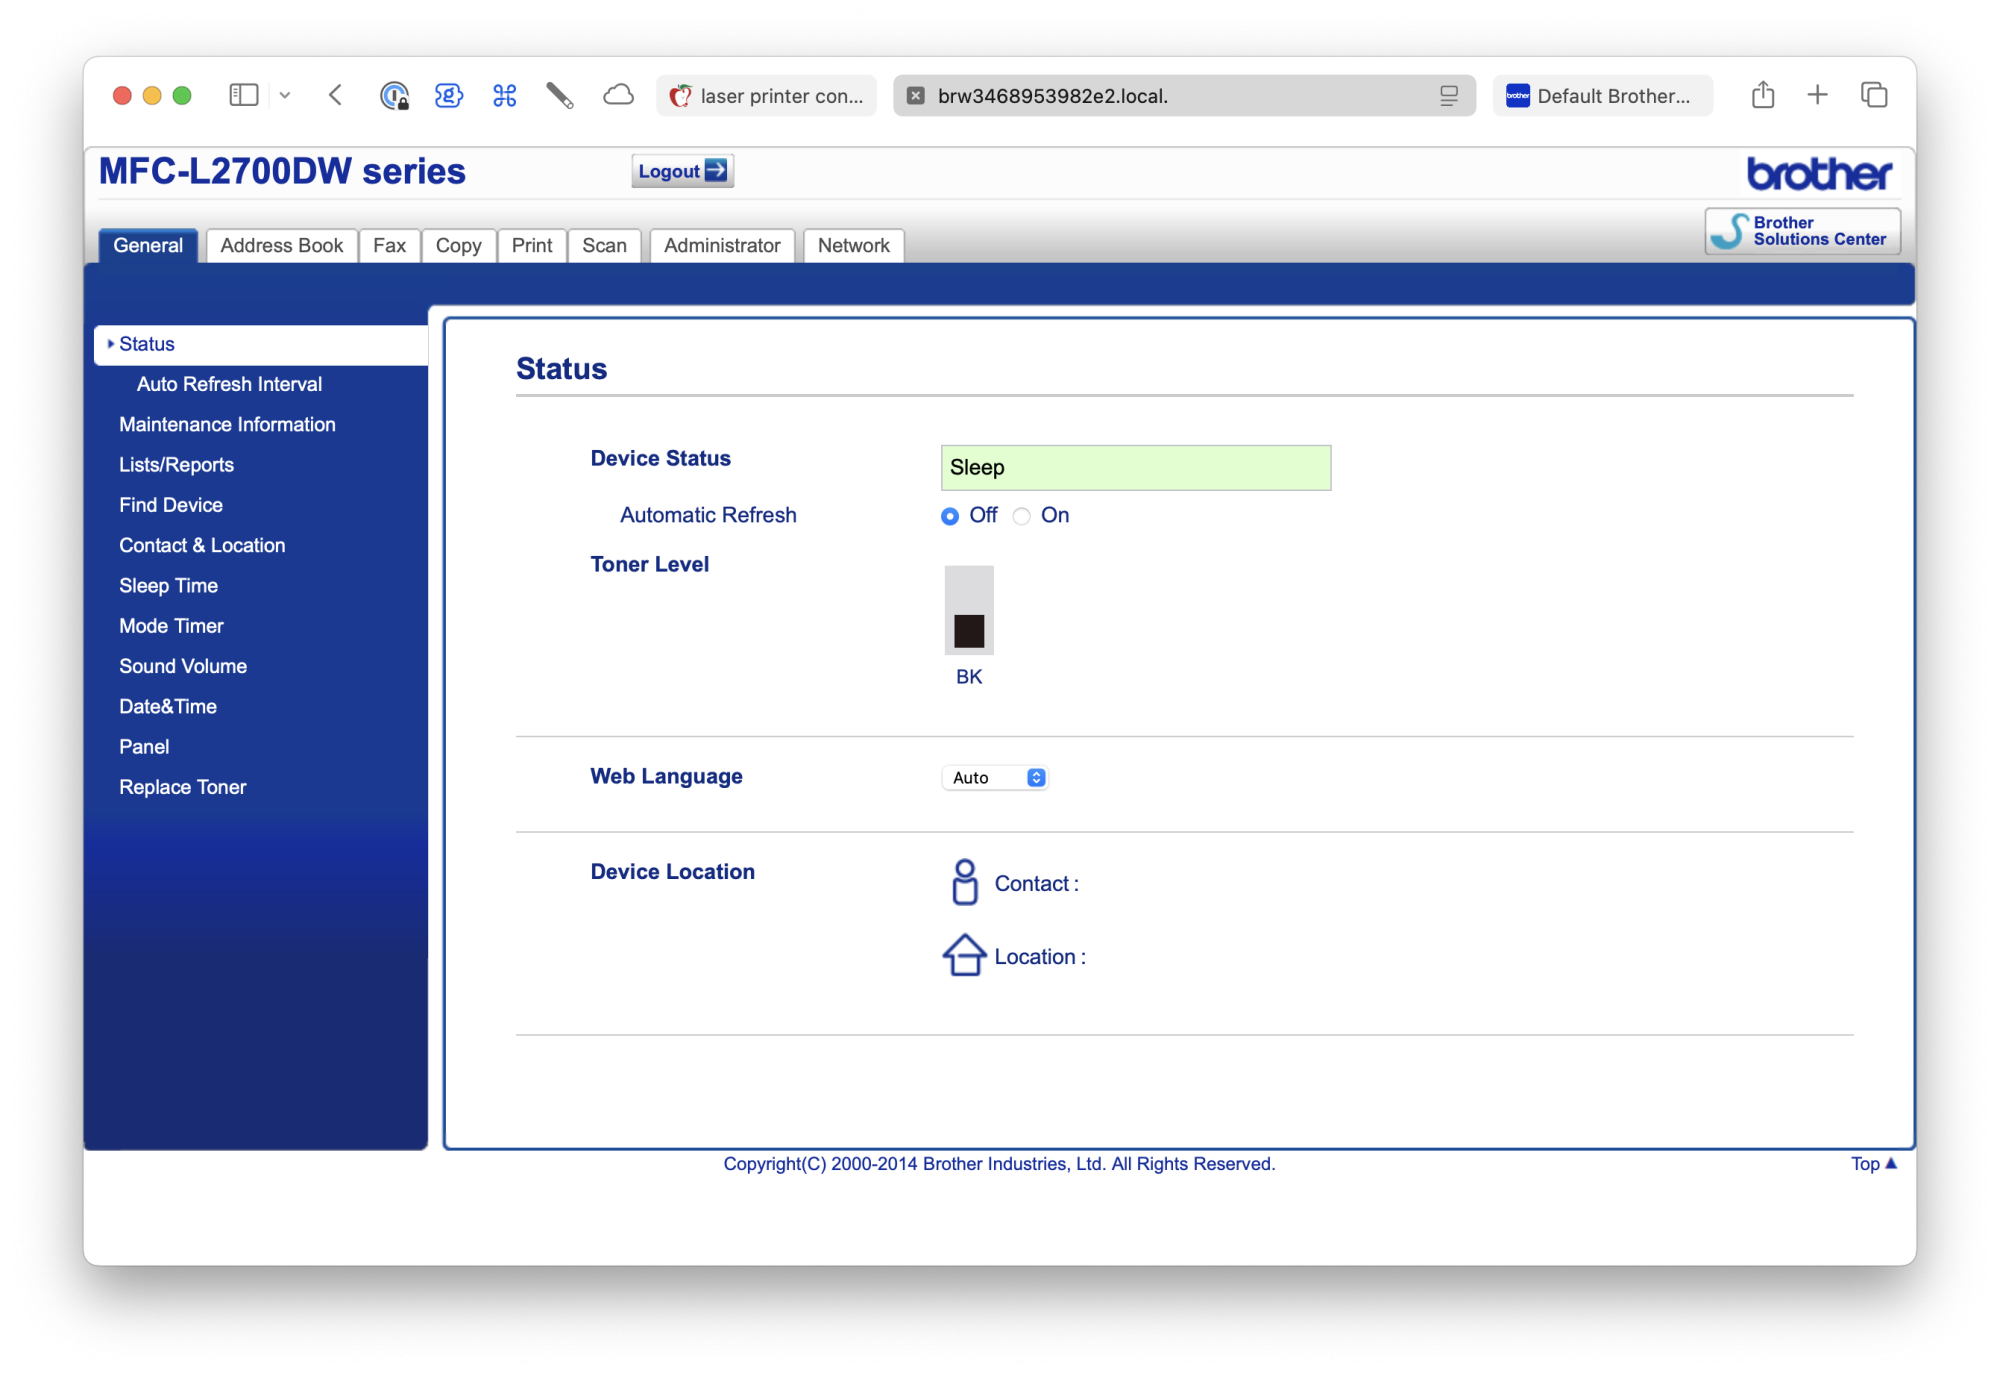Viewport: 2000px width, 1376px height.
Task: Click the sidebar toggle icon in toolbar
Action: [243, 95]
